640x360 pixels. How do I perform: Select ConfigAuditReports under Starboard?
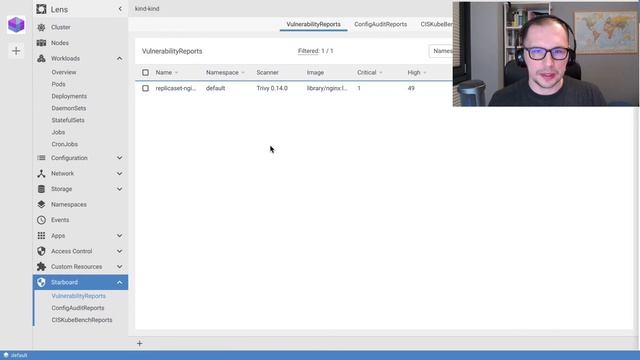pos(78,308)
